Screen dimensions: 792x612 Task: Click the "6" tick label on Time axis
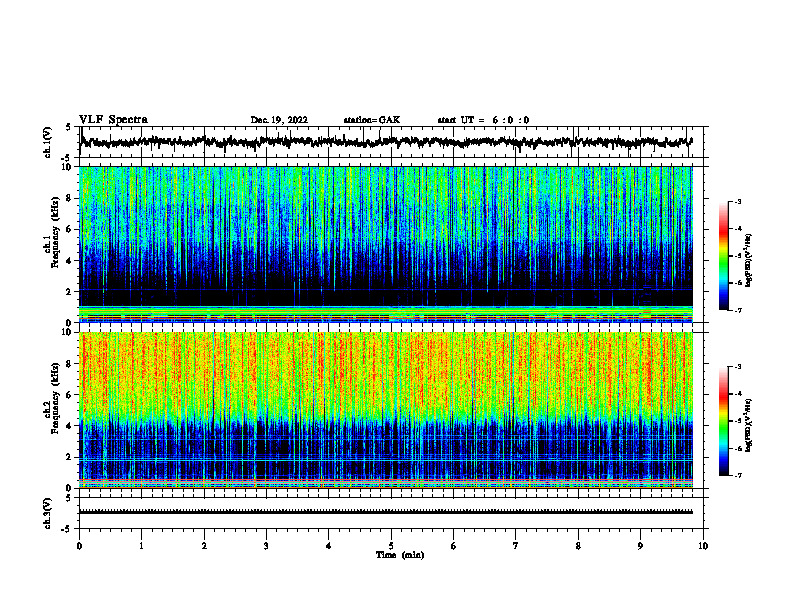[x=454, y=545]
